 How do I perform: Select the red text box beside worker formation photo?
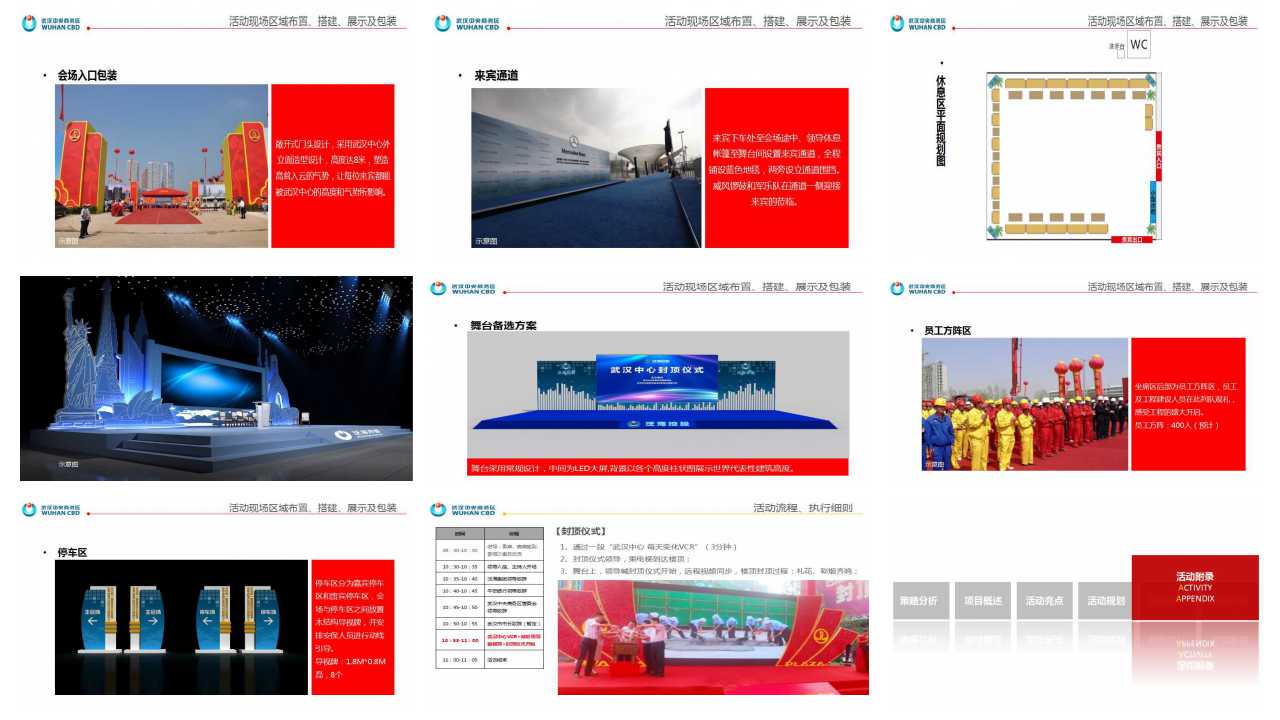(x=1188, y=404)
